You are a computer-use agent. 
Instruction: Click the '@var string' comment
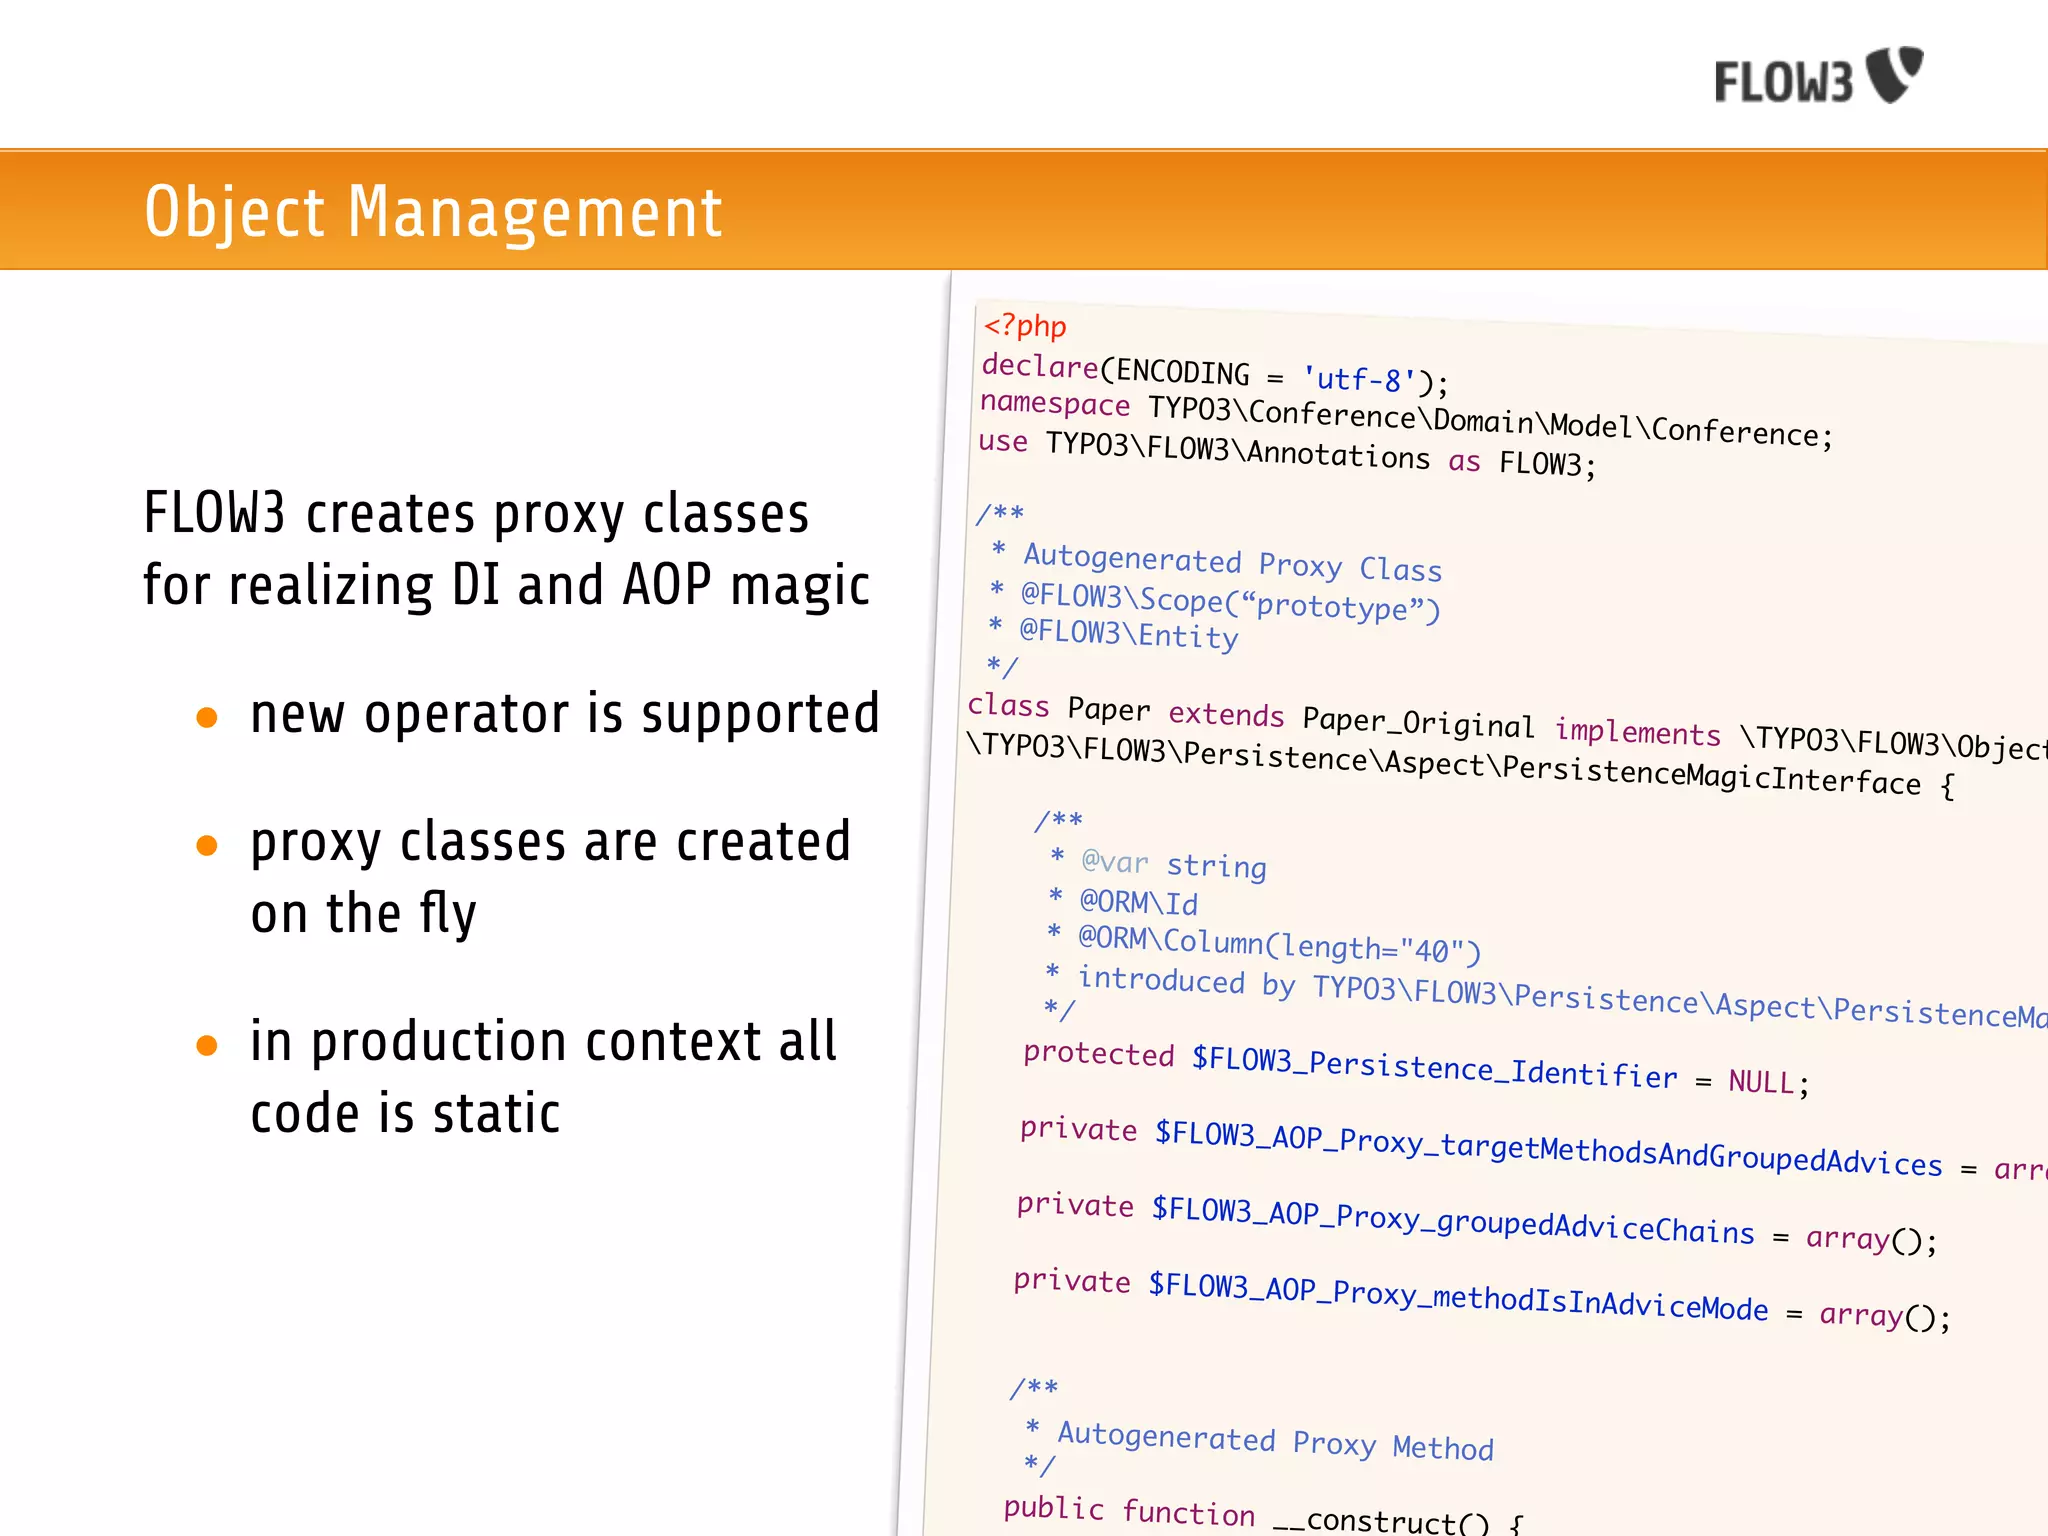point(1174,864)
